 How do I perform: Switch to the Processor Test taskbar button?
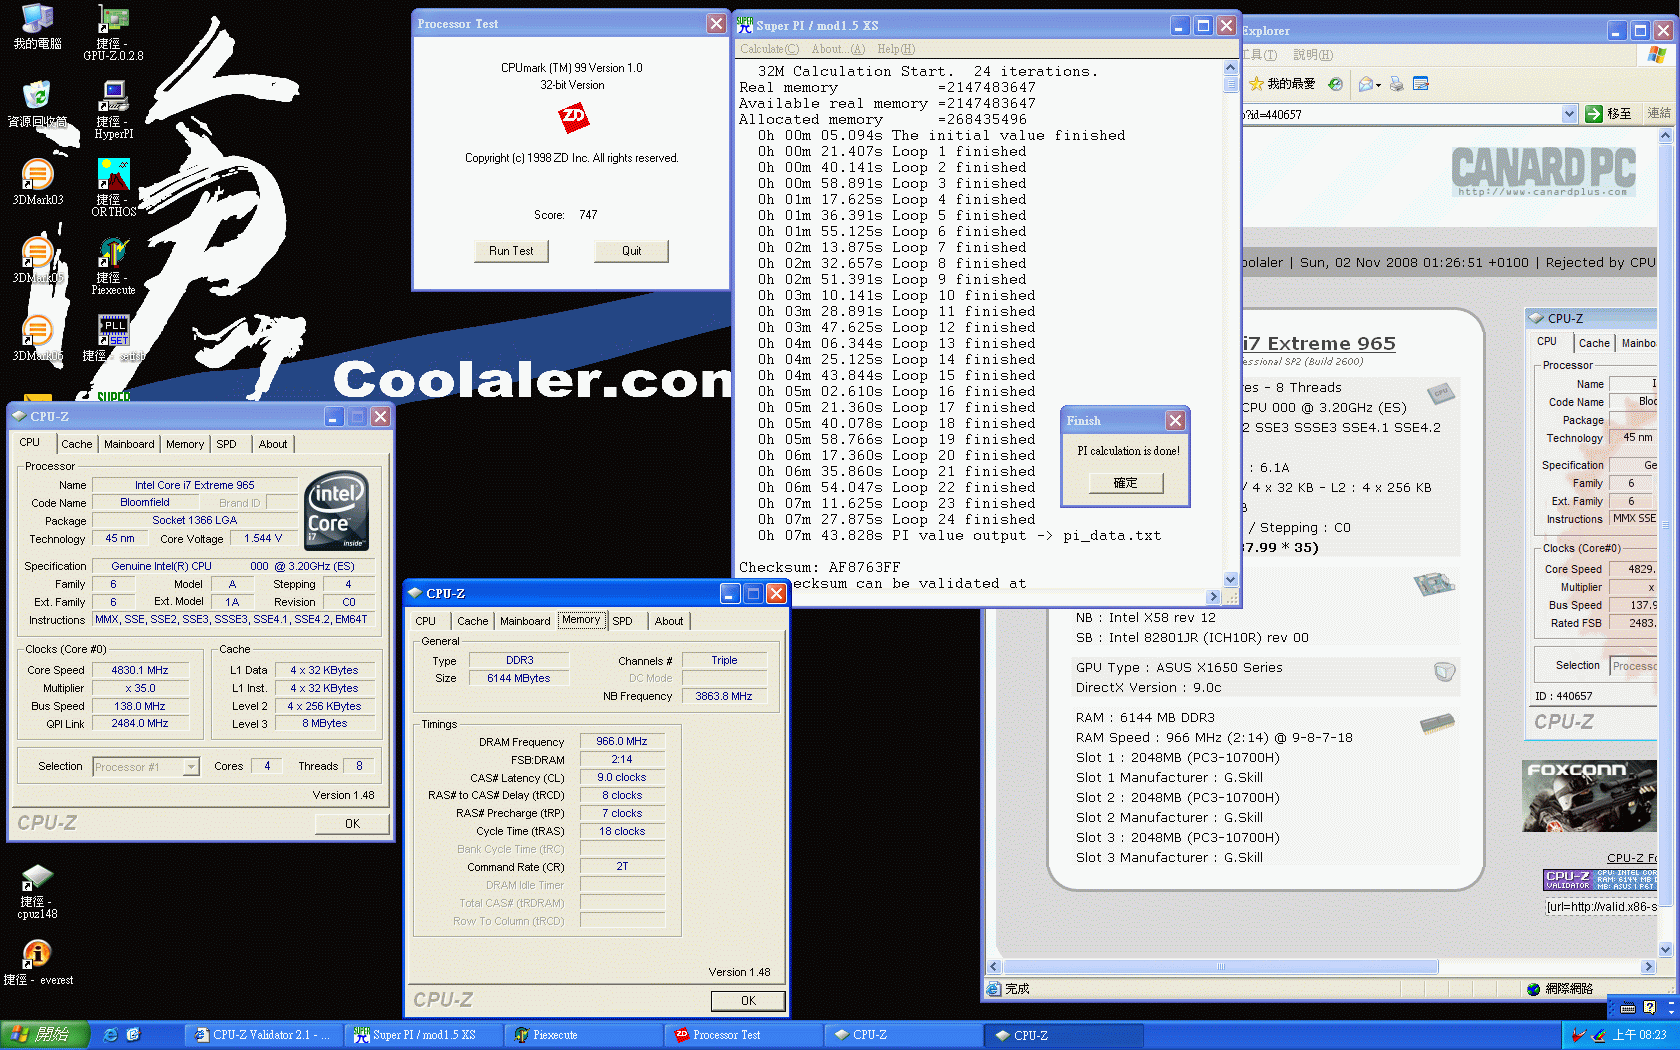pyautogui.click(x=741, y=1035)
